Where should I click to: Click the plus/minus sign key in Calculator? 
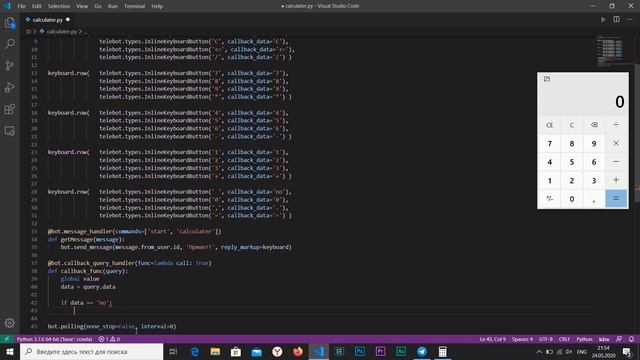pos(549,198)
